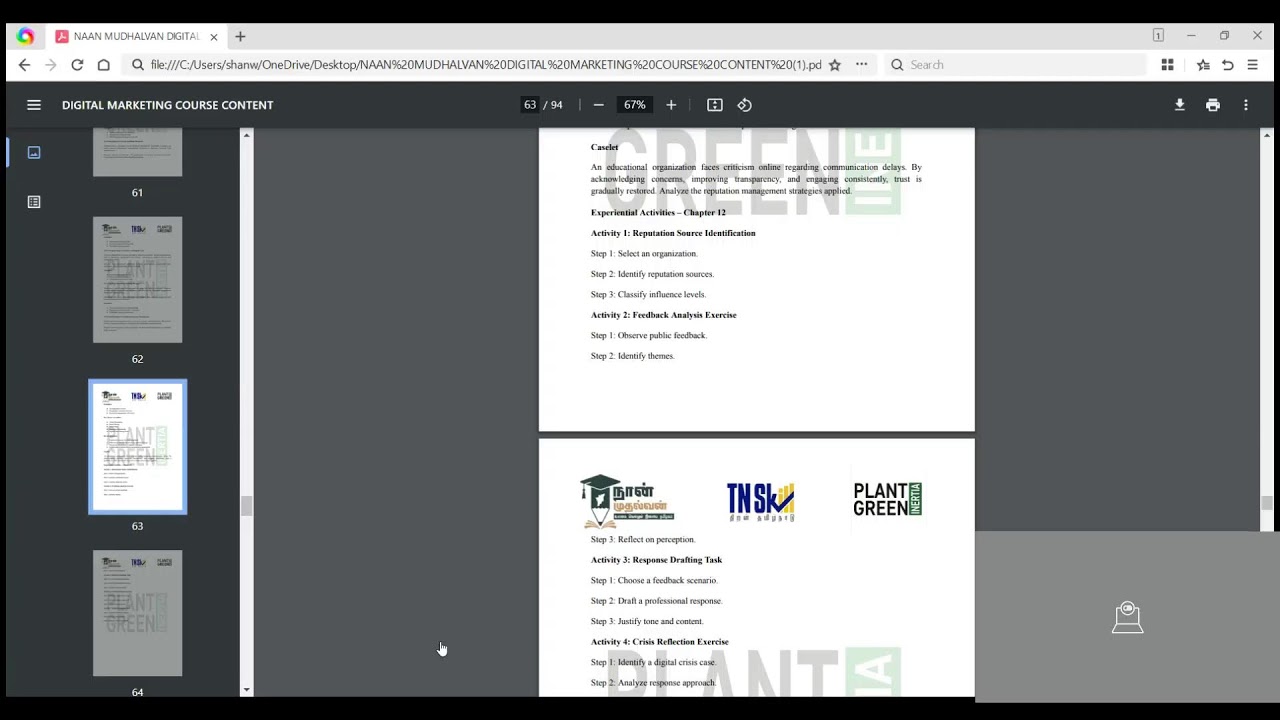Show document outline view in sidebar

(x=34, y=202)
